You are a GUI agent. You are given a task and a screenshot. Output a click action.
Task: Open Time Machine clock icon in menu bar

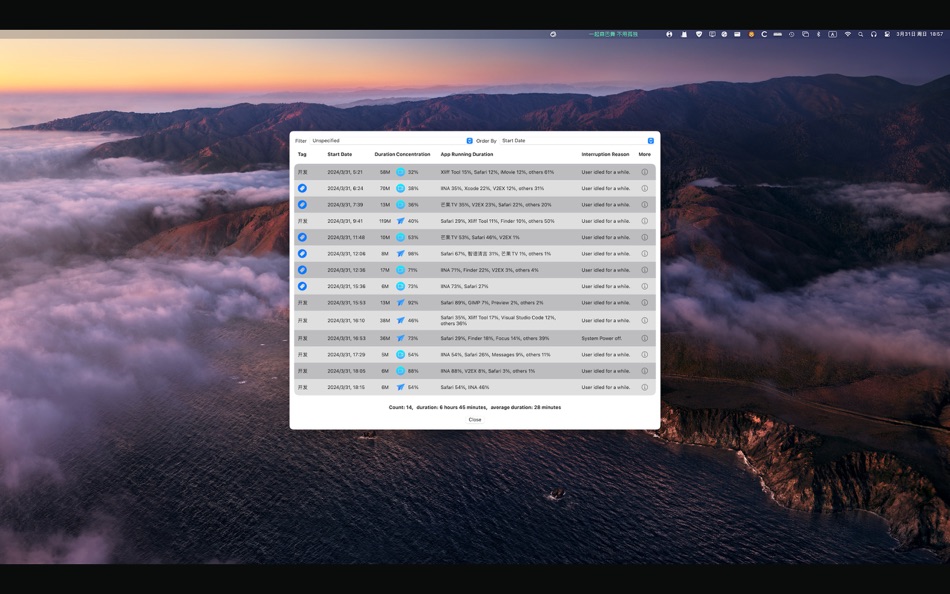[791, 35]
